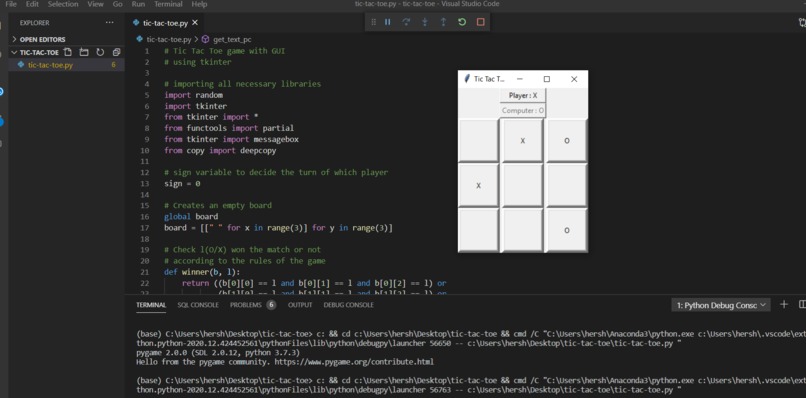Click the top-left empty board cell
This screenshot has width=806, height=398.
point(479,140)
